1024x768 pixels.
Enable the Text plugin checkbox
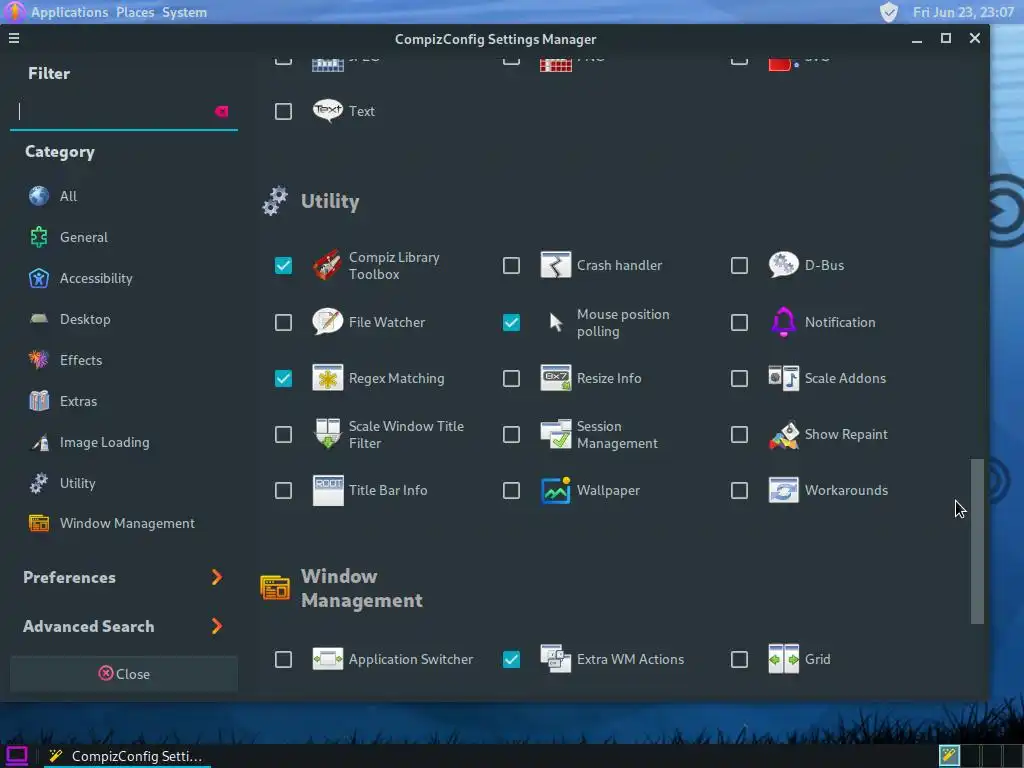pyautogui.click(x=283, y=112)
